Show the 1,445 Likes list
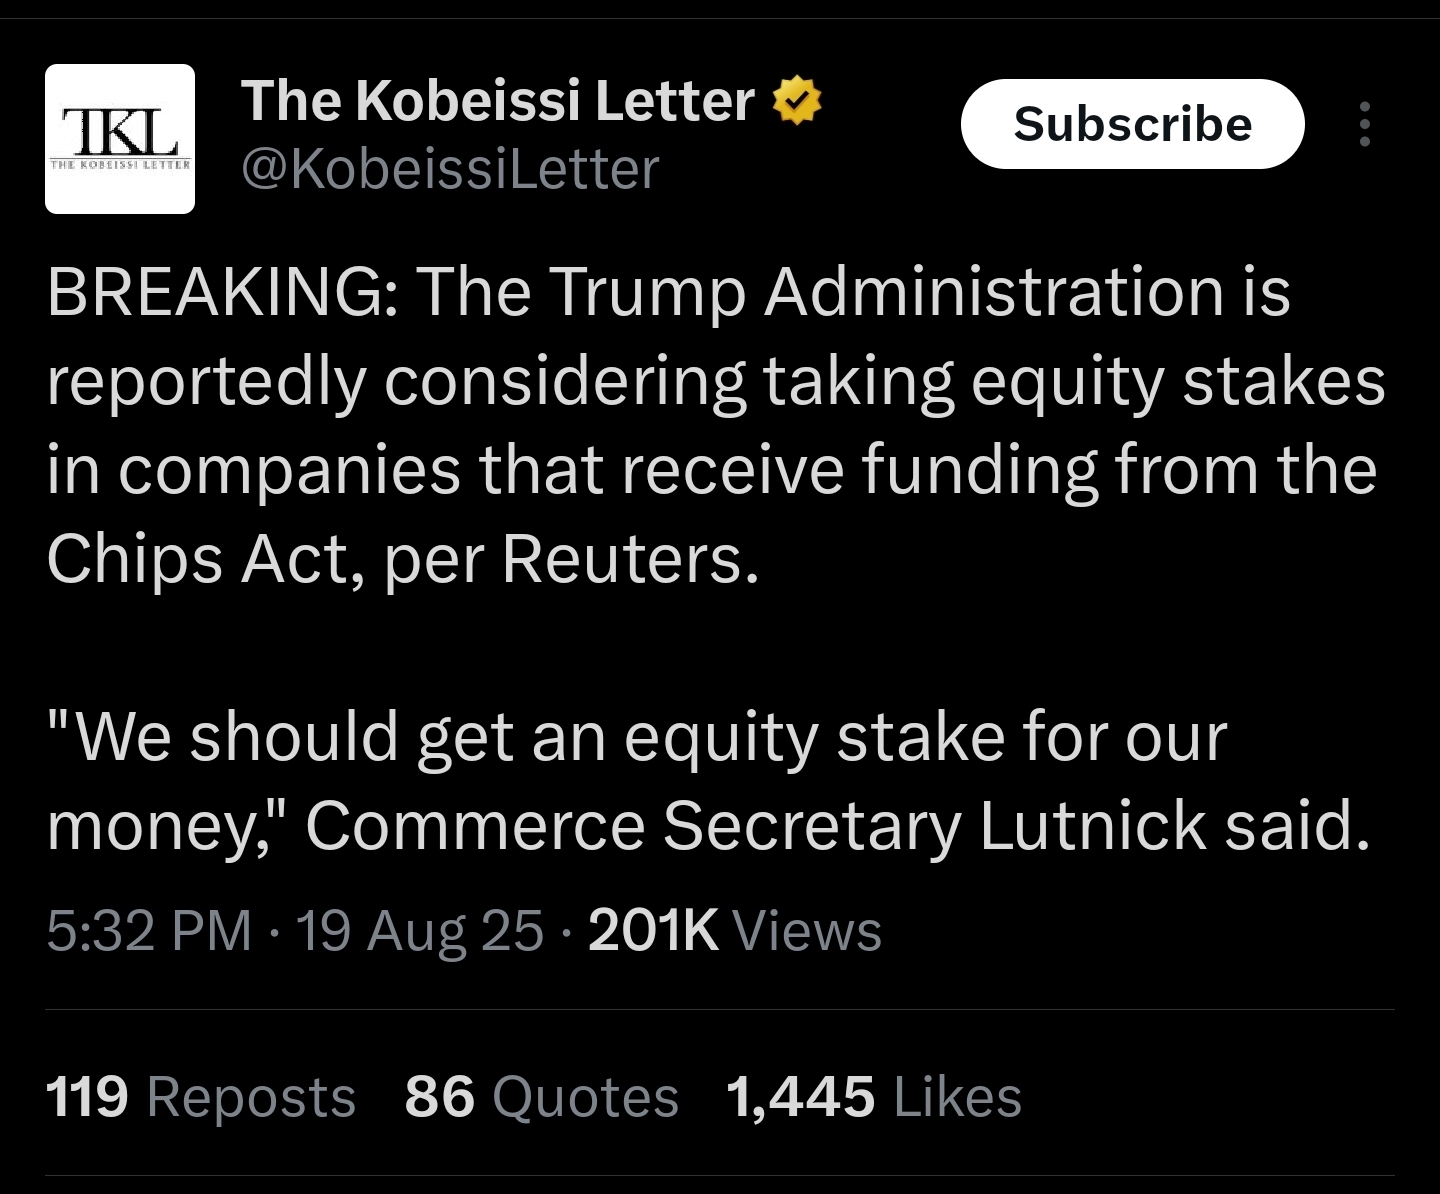 [874, 1096]
